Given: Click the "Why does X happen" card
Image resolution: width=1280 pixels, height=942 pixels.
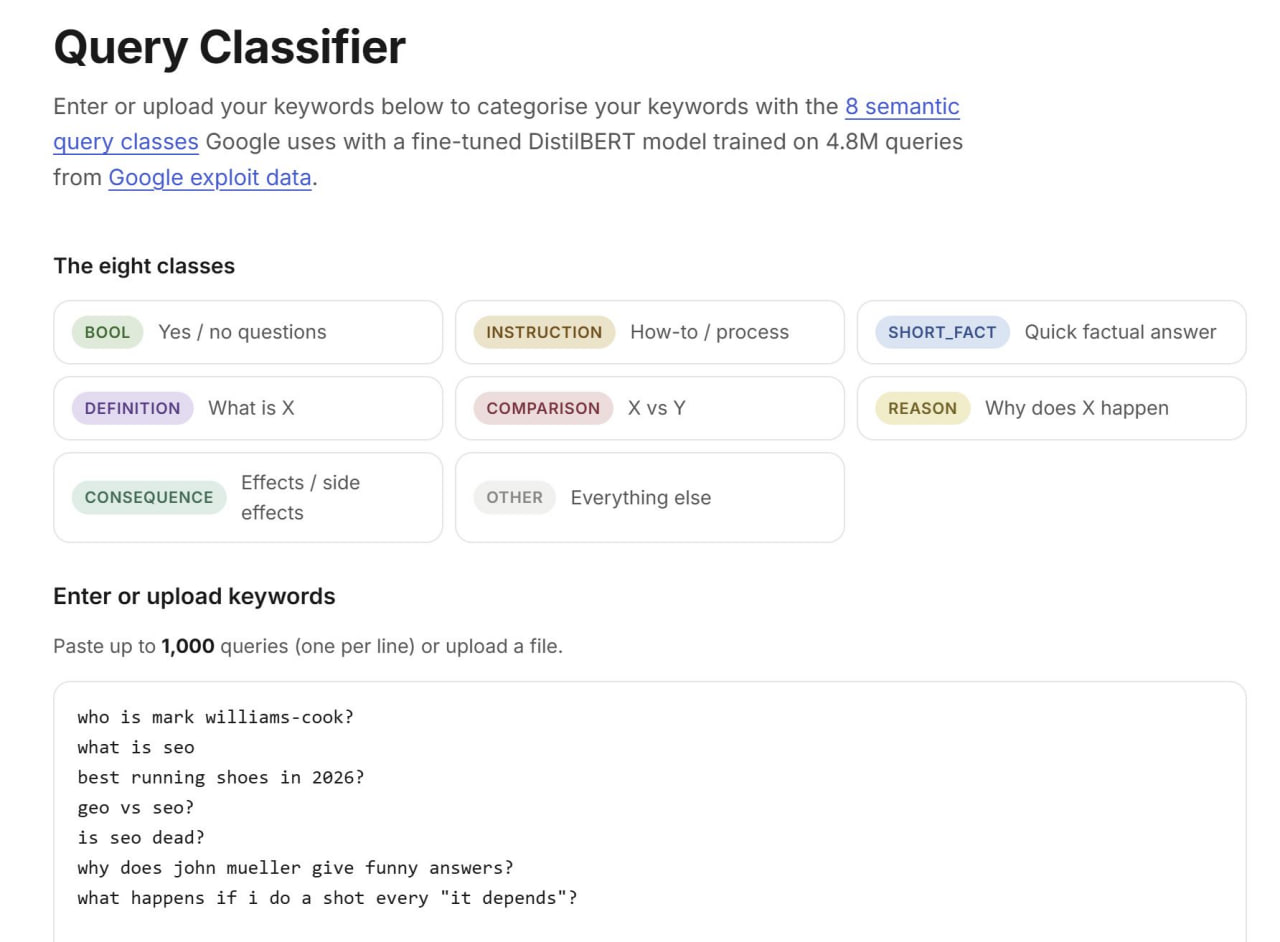Looking at the screenshot, I should 1051,408.
